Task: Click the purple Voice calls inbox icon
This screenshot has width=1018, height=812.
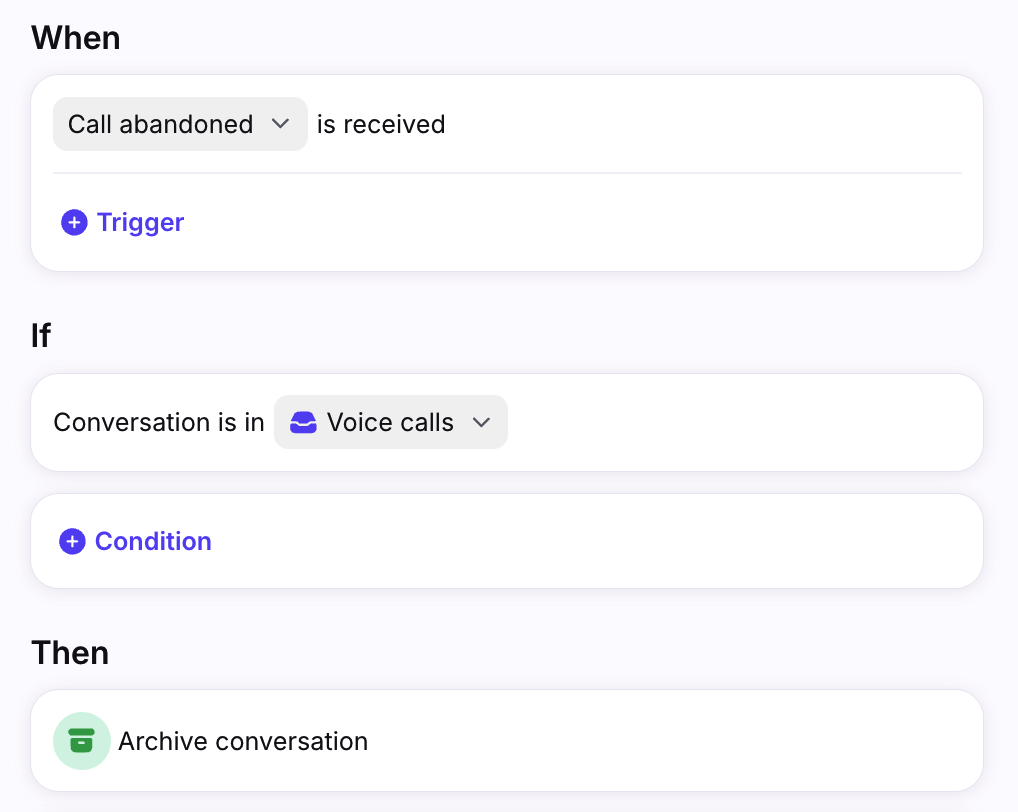Action: click(x=303, y=423)
